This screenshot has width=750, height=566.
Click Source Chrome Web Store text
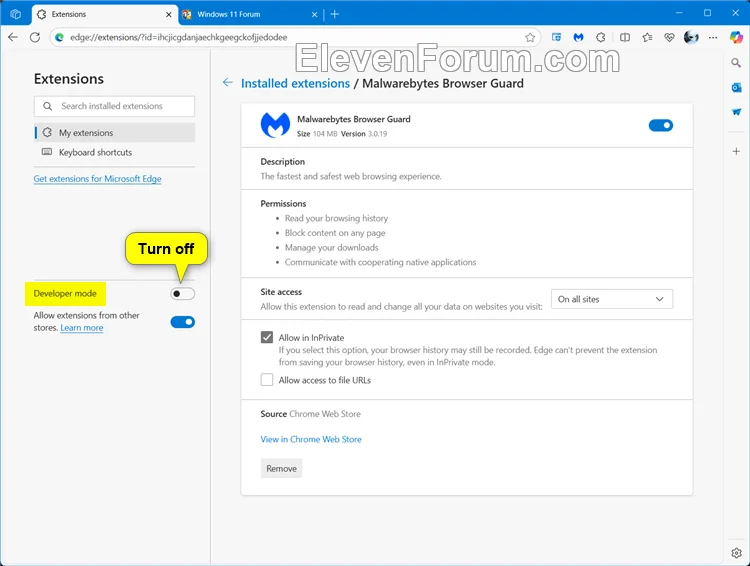click(x=310, y=414)
